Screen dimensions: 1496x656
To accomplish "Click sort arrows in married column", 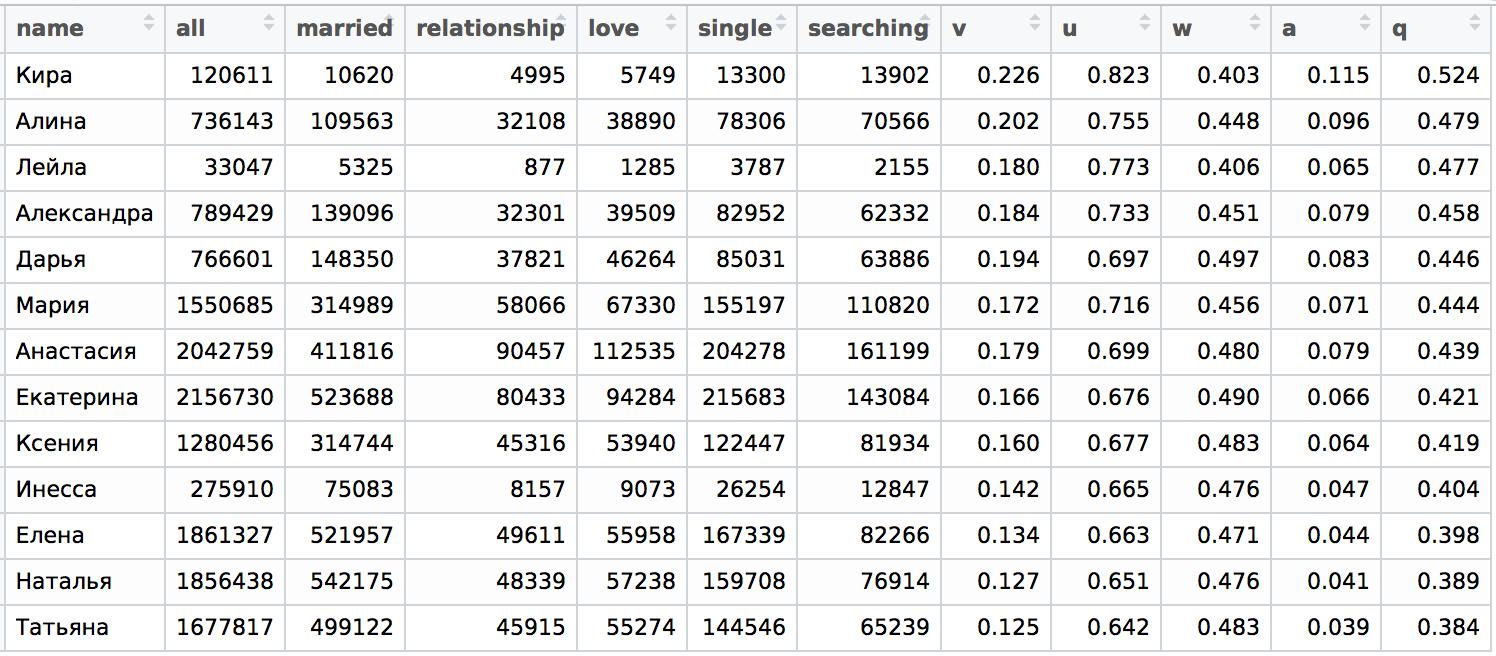I will coord(389,22).
